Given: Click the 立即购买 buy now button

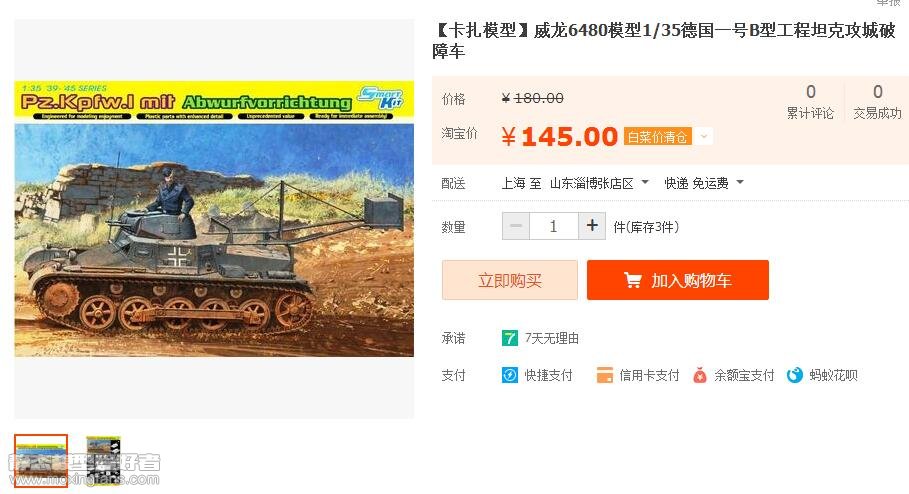Looking at the screenshot, I should point(510,280).
